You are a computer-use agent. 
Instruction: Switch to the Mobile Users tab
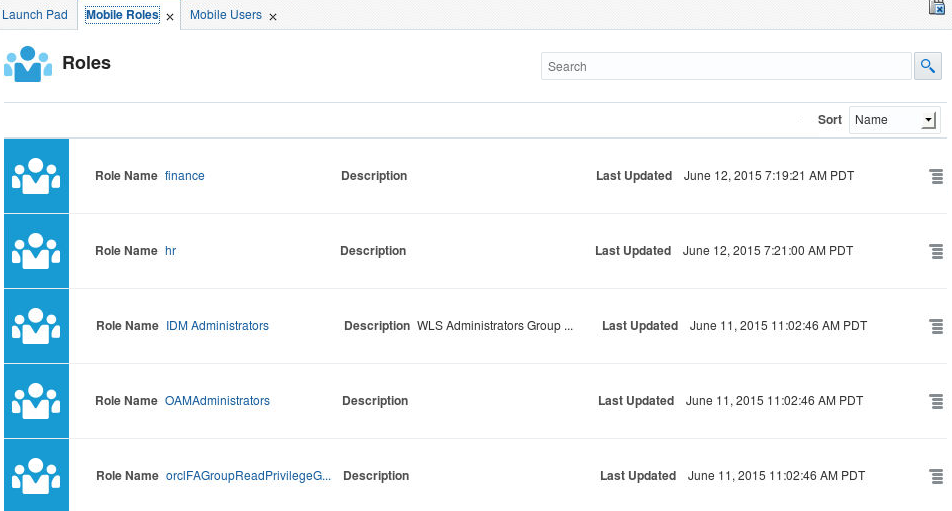tap(225, 15)
